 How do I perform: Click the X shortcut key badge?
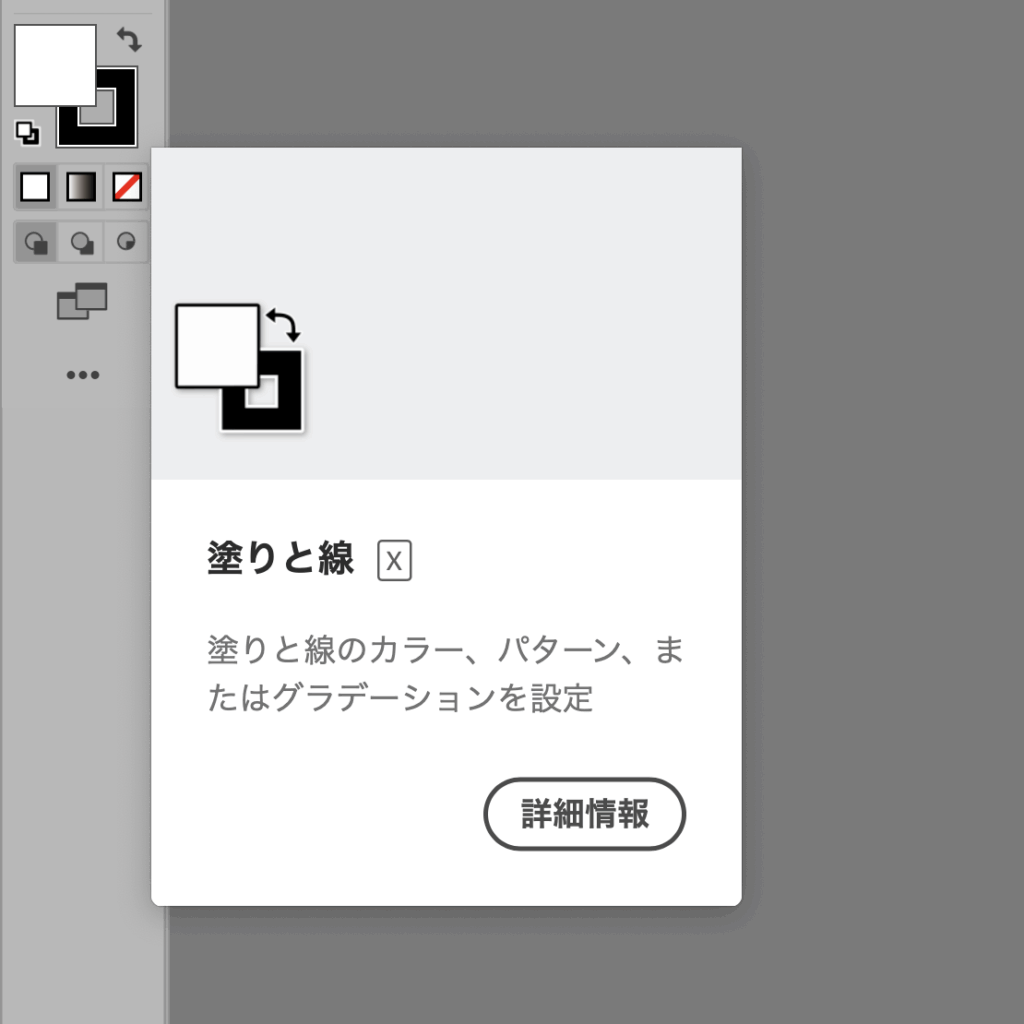(x=394, y=560)
